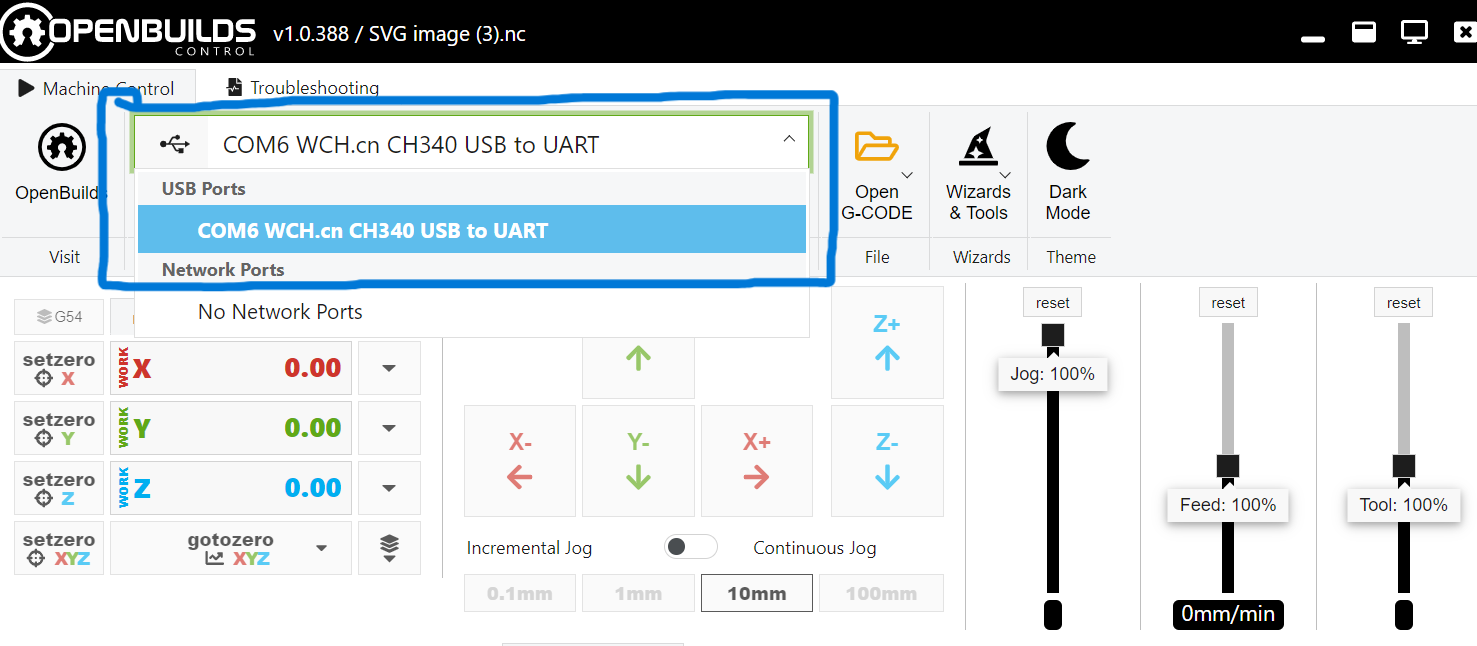Viewport: 1477px width, 646px height.
Task: Click the Network Ports group header
Action: pyautogui.click(x=223, y=270)
